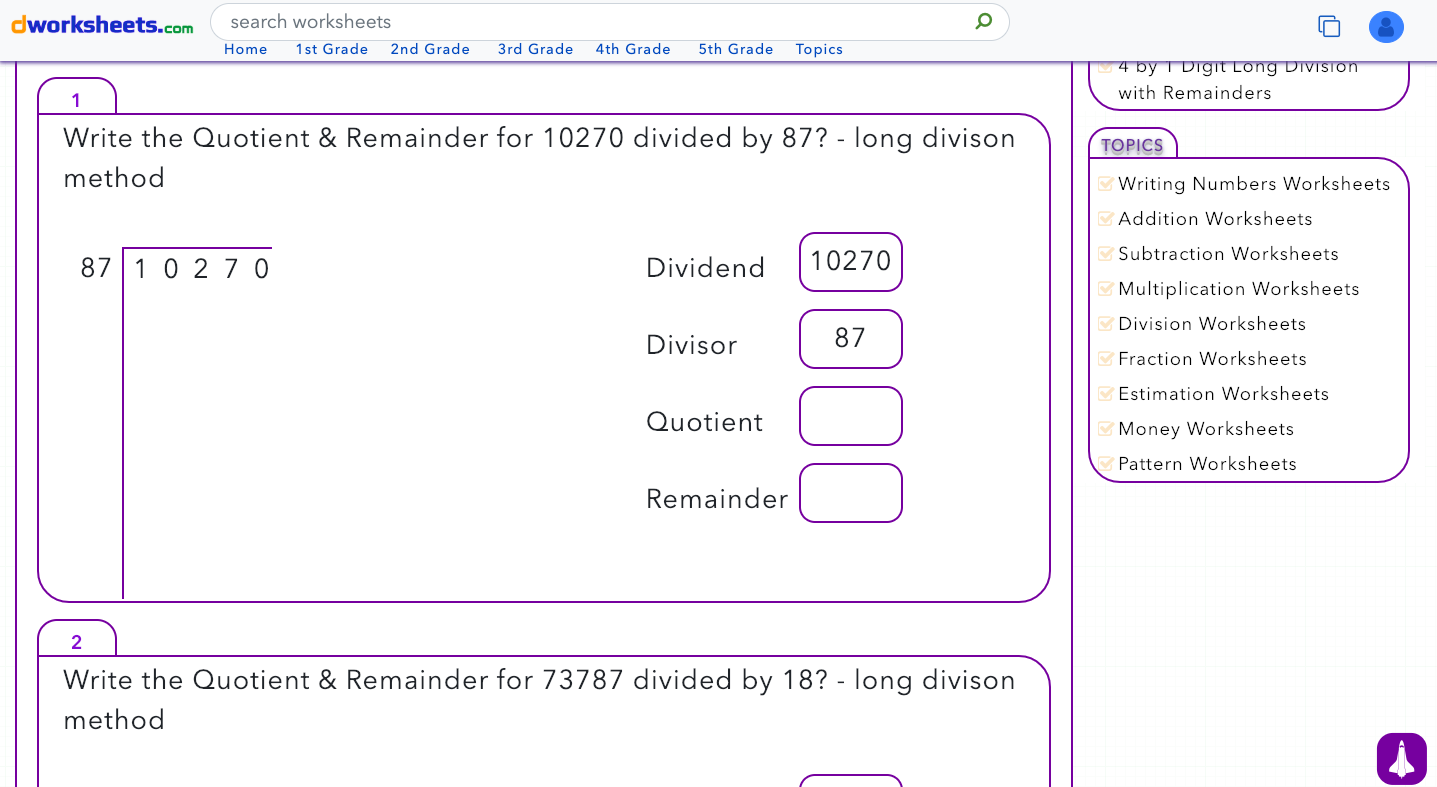Toggle the checkbox for Estimation Worksheets

pyautogui.click(x=1106, y=393)
